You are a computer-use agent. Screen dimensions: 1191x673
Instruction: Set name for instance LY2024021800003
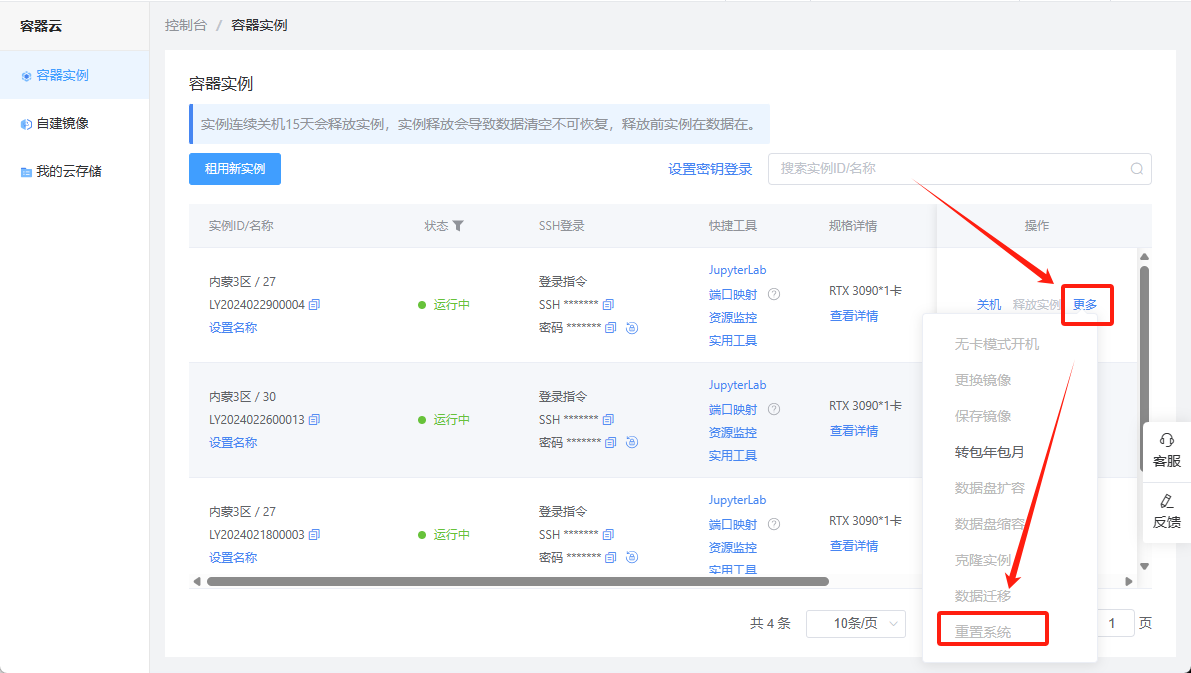pyautogui.click(x=233, y=558)
